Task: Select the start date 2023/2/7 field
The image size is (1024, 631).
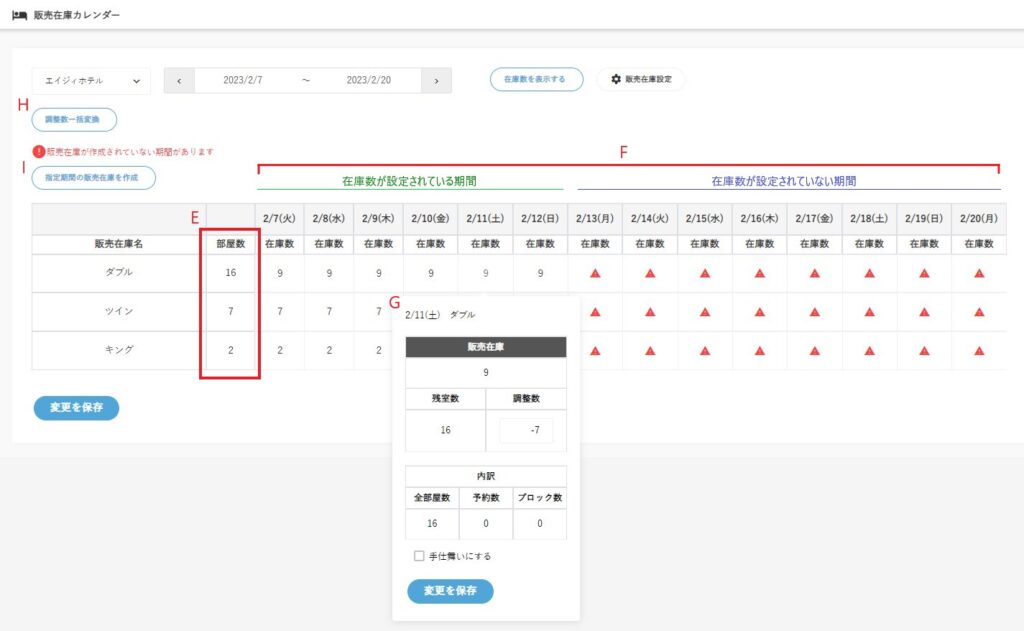Action: (x=242, y=81)
